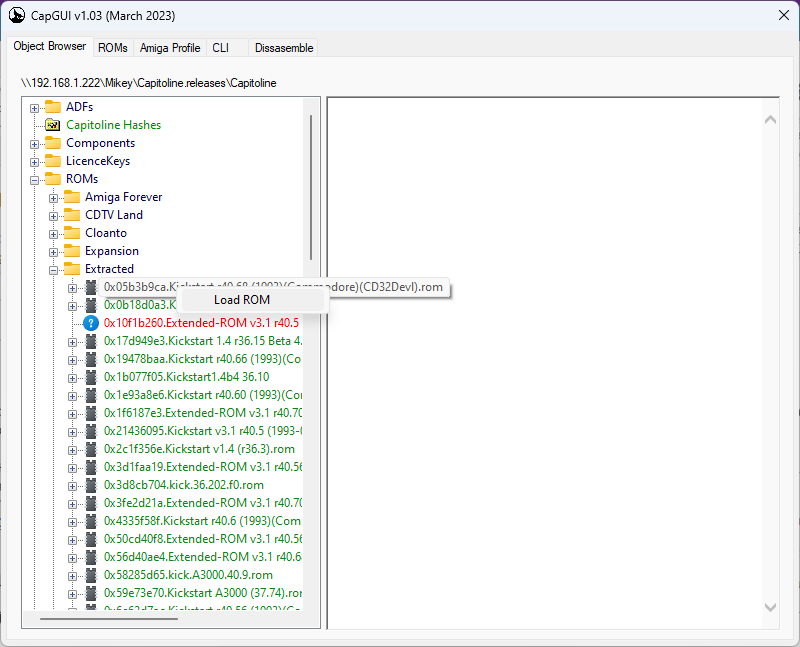Select the Expansion folder label
Viewport: 800px width, 647px height.
click(x=112, y=251)
